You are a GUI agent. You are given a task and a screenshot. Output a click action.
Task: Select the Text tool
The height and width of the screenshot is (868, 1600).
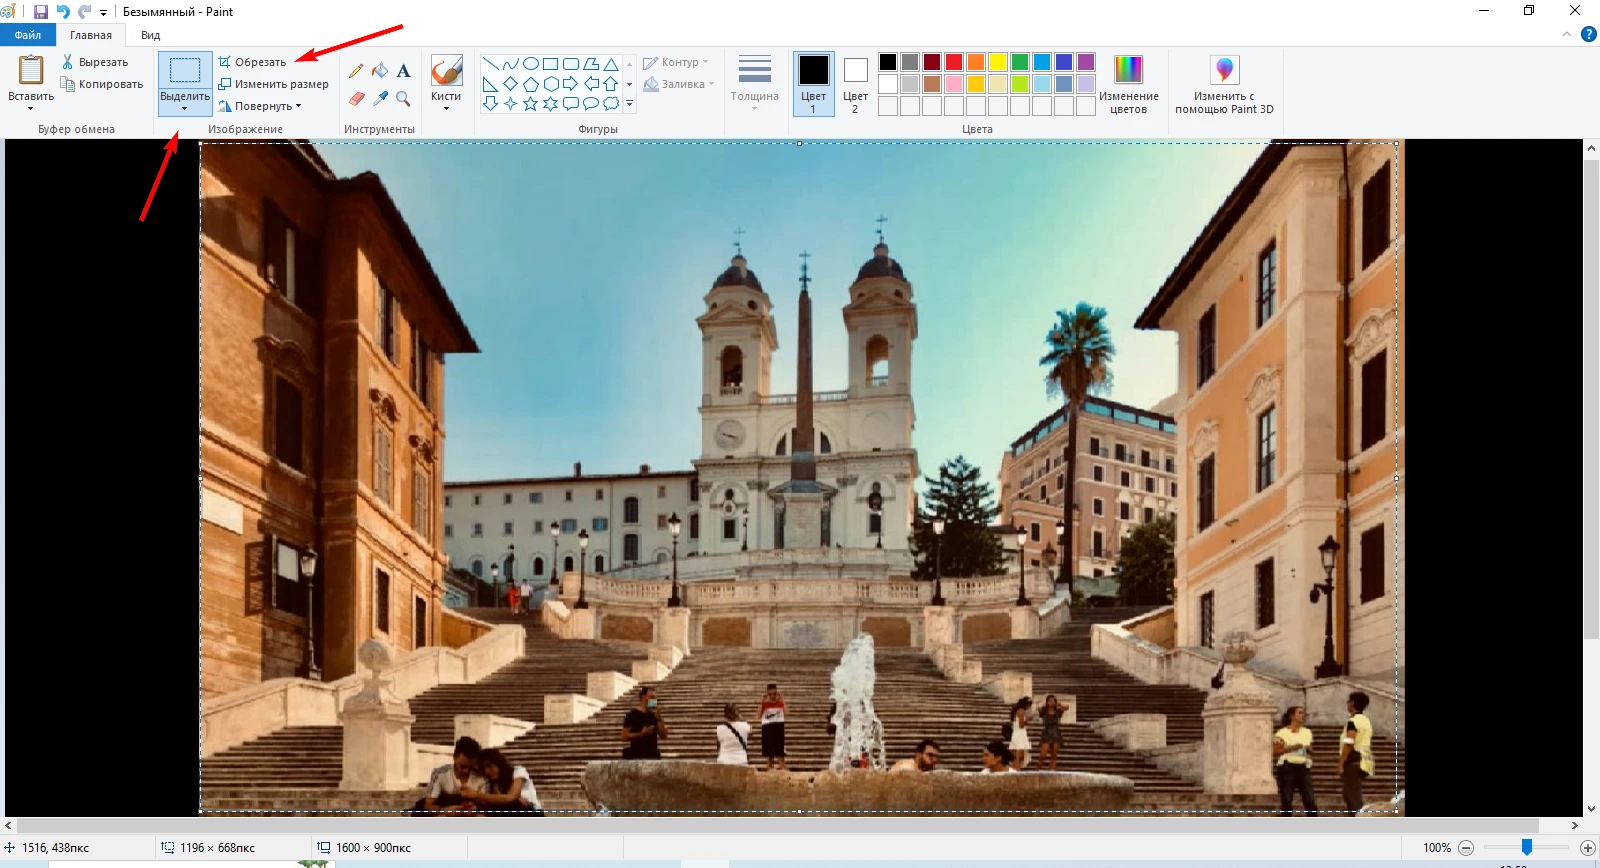click(x=403, y=71)
